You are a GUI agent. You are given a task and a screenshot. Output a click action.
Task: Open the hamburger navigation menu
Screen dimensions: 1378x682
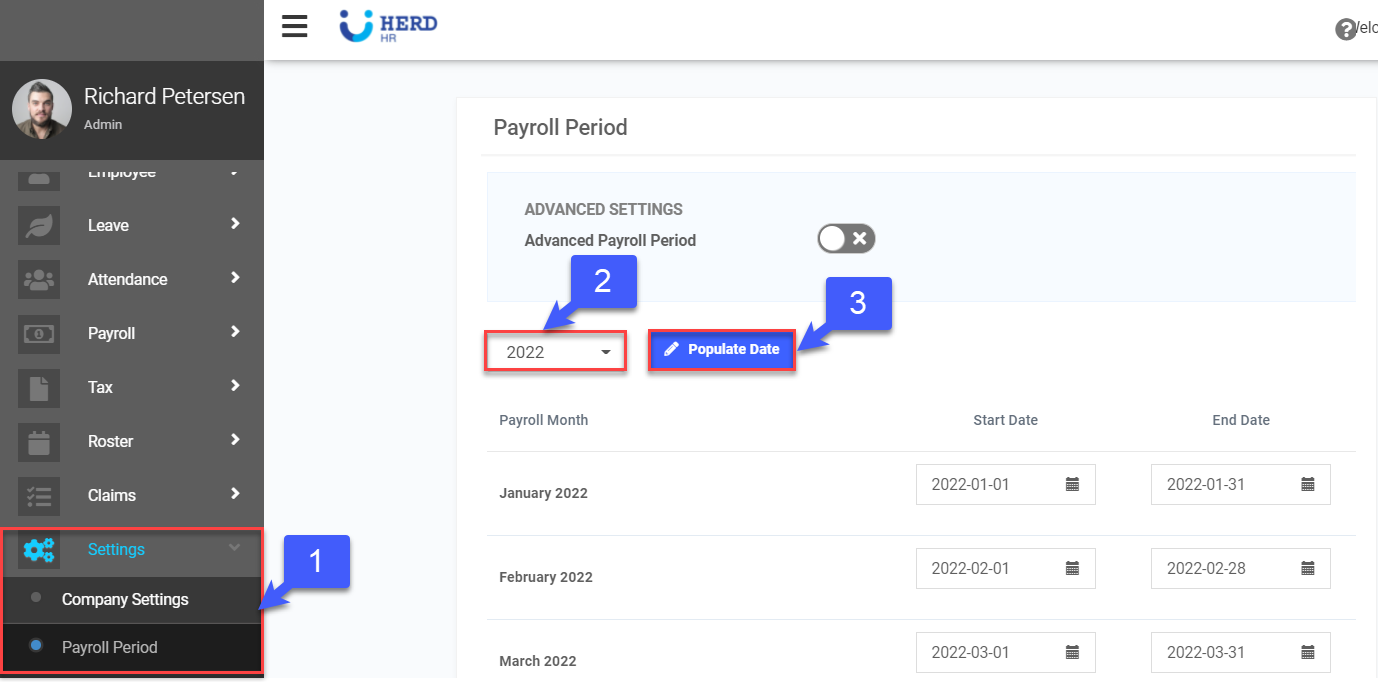coord(294,26)
